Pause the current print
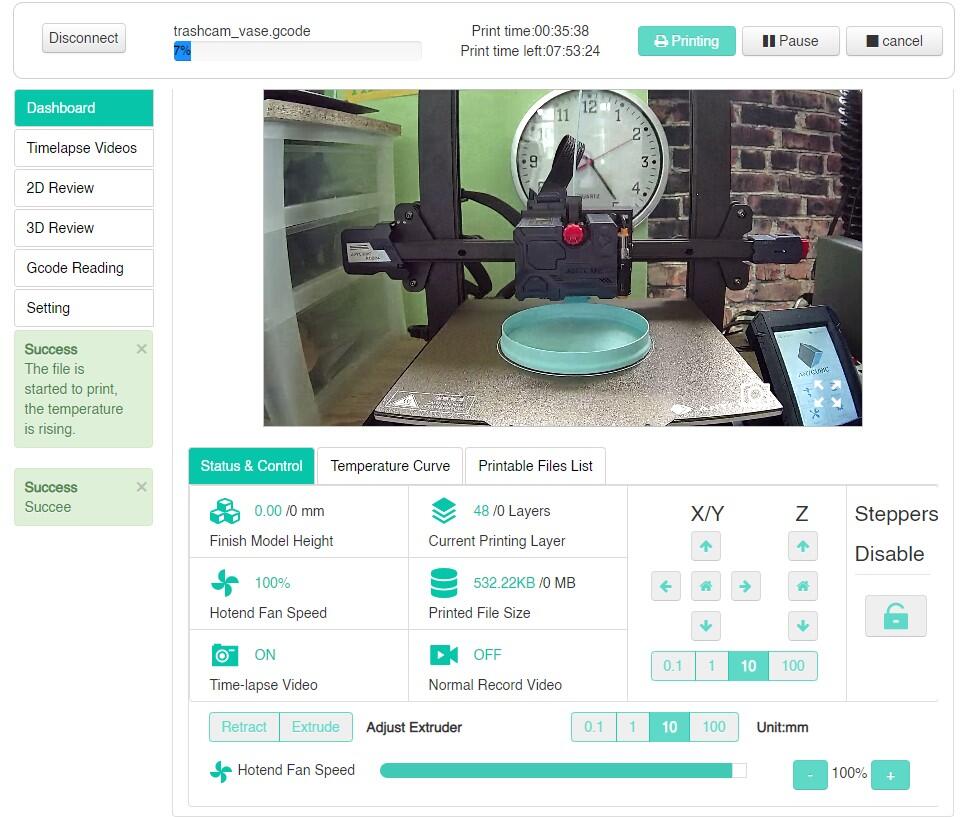The height and width of the screenshot is (817, 966). [790, 41]
